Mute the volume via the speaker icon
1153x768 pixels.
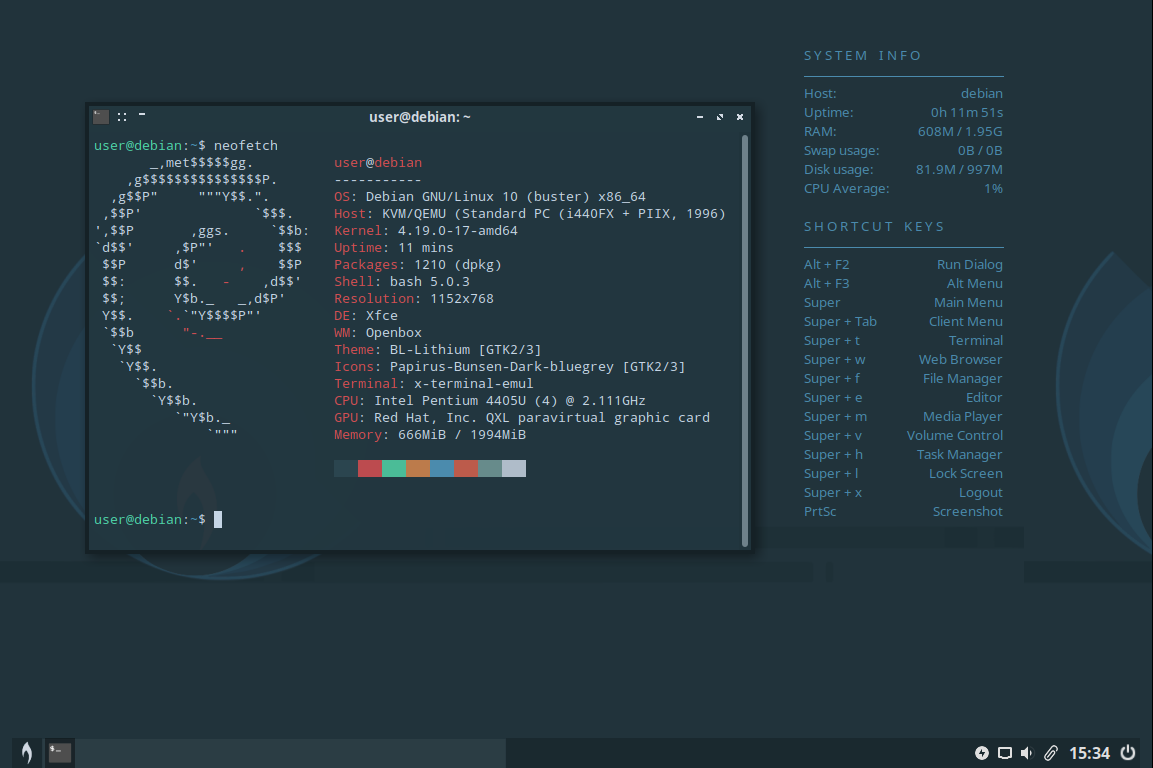pyautogui.click(x=1027, y=753)
